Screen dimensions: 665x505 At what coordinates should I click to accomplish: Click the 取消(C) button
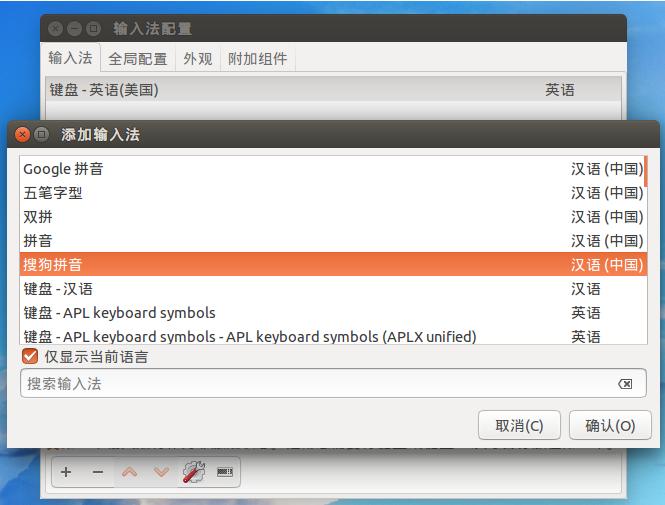[519, 425]
